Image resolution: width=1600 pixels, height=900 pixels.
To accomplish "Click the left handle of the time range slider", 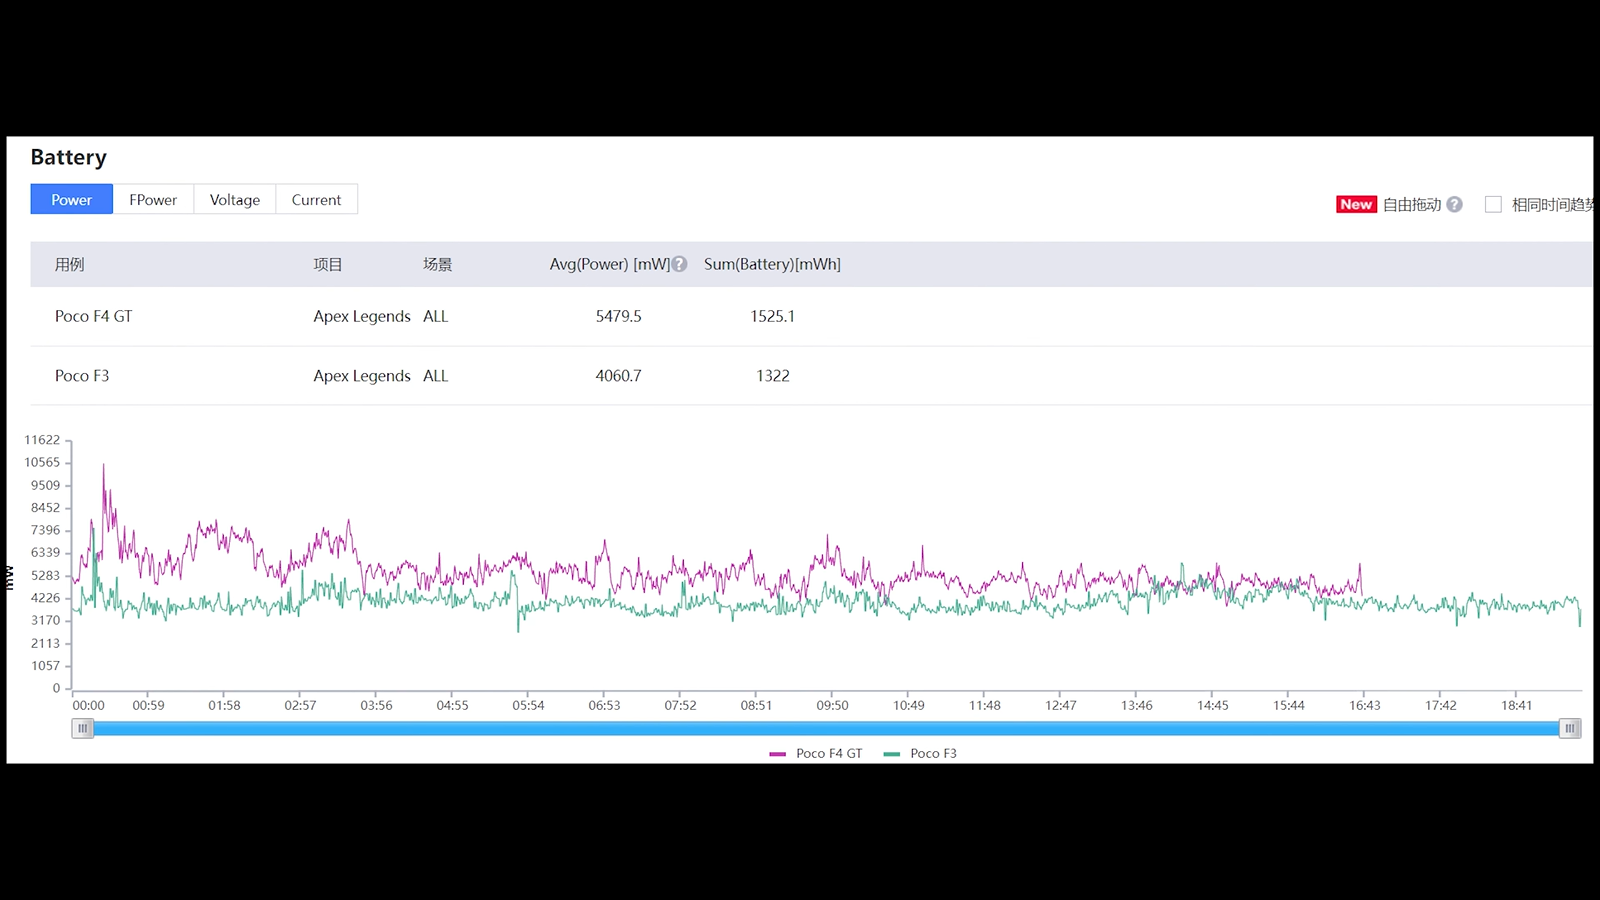I will pyautogui.click(x=83, y=729).
